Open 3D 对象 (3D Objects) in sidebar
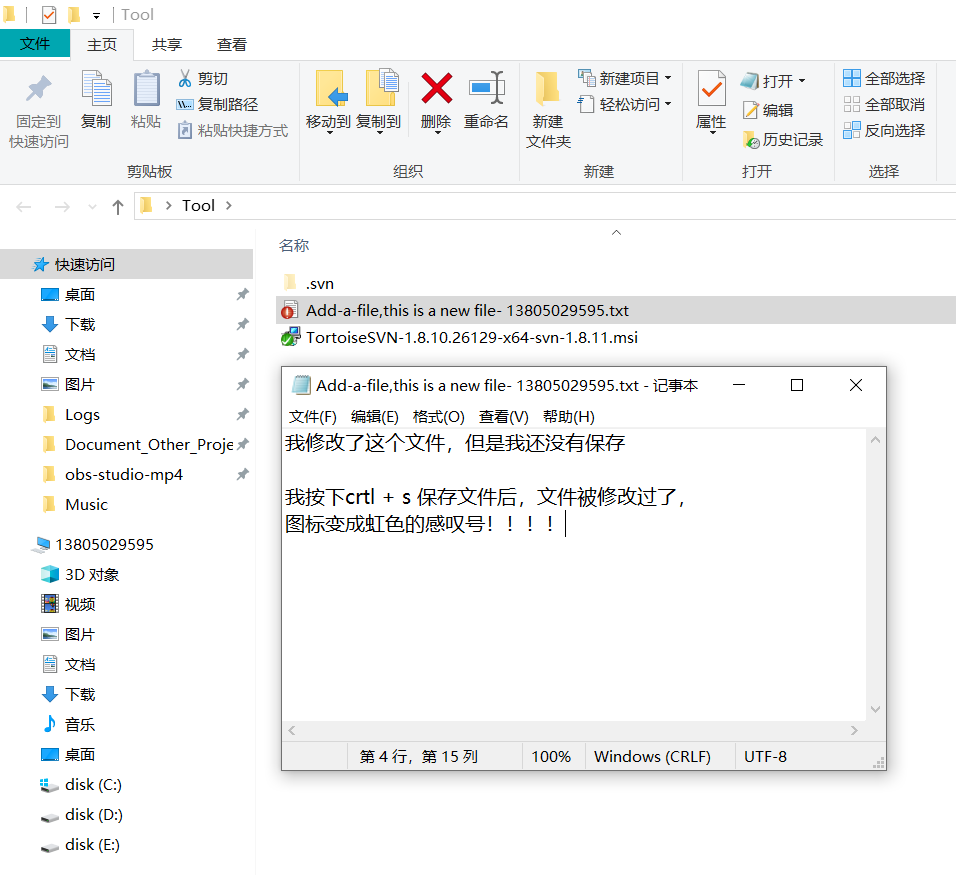956x875 pixels. [91, 574]
